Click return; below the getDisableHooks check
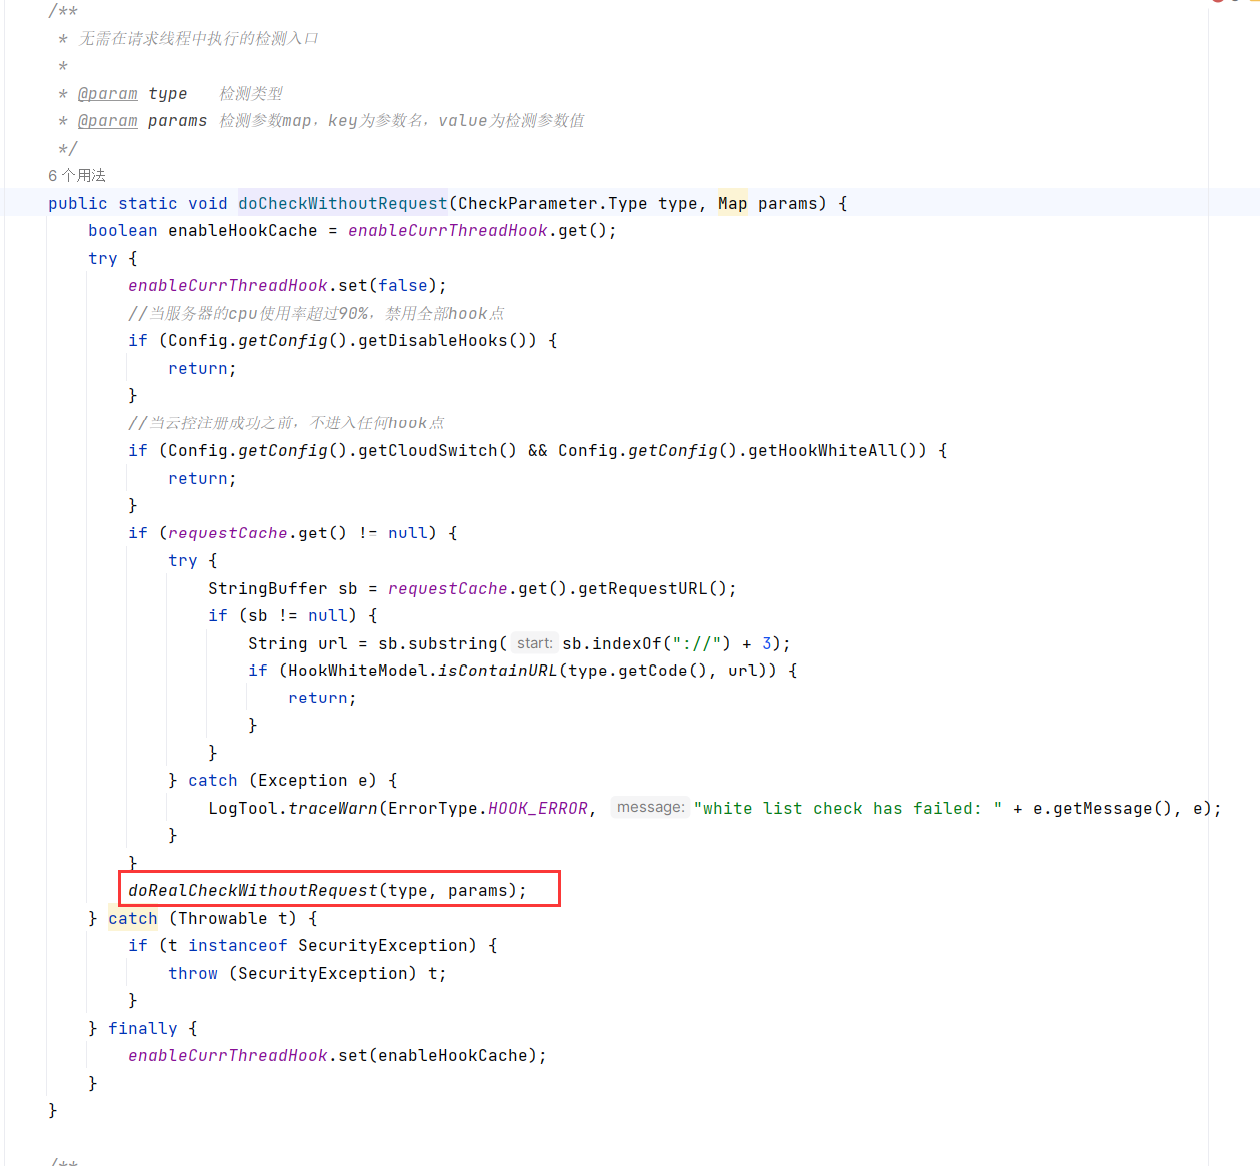Screen dimensions: 1260x1166 (x=202, y=368)
